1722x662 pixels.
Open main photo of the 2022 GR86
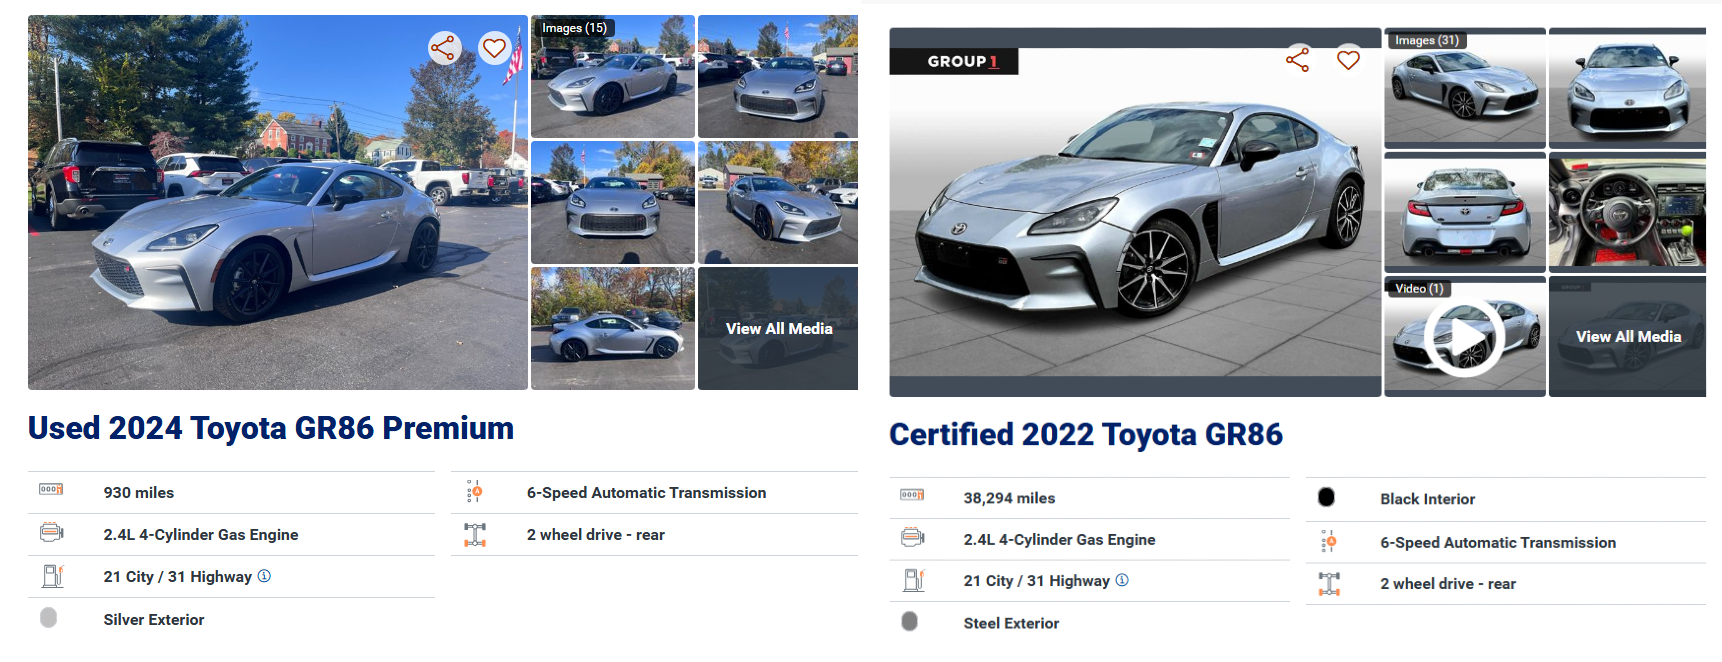pyautogui.click(x=1135, y=212)
